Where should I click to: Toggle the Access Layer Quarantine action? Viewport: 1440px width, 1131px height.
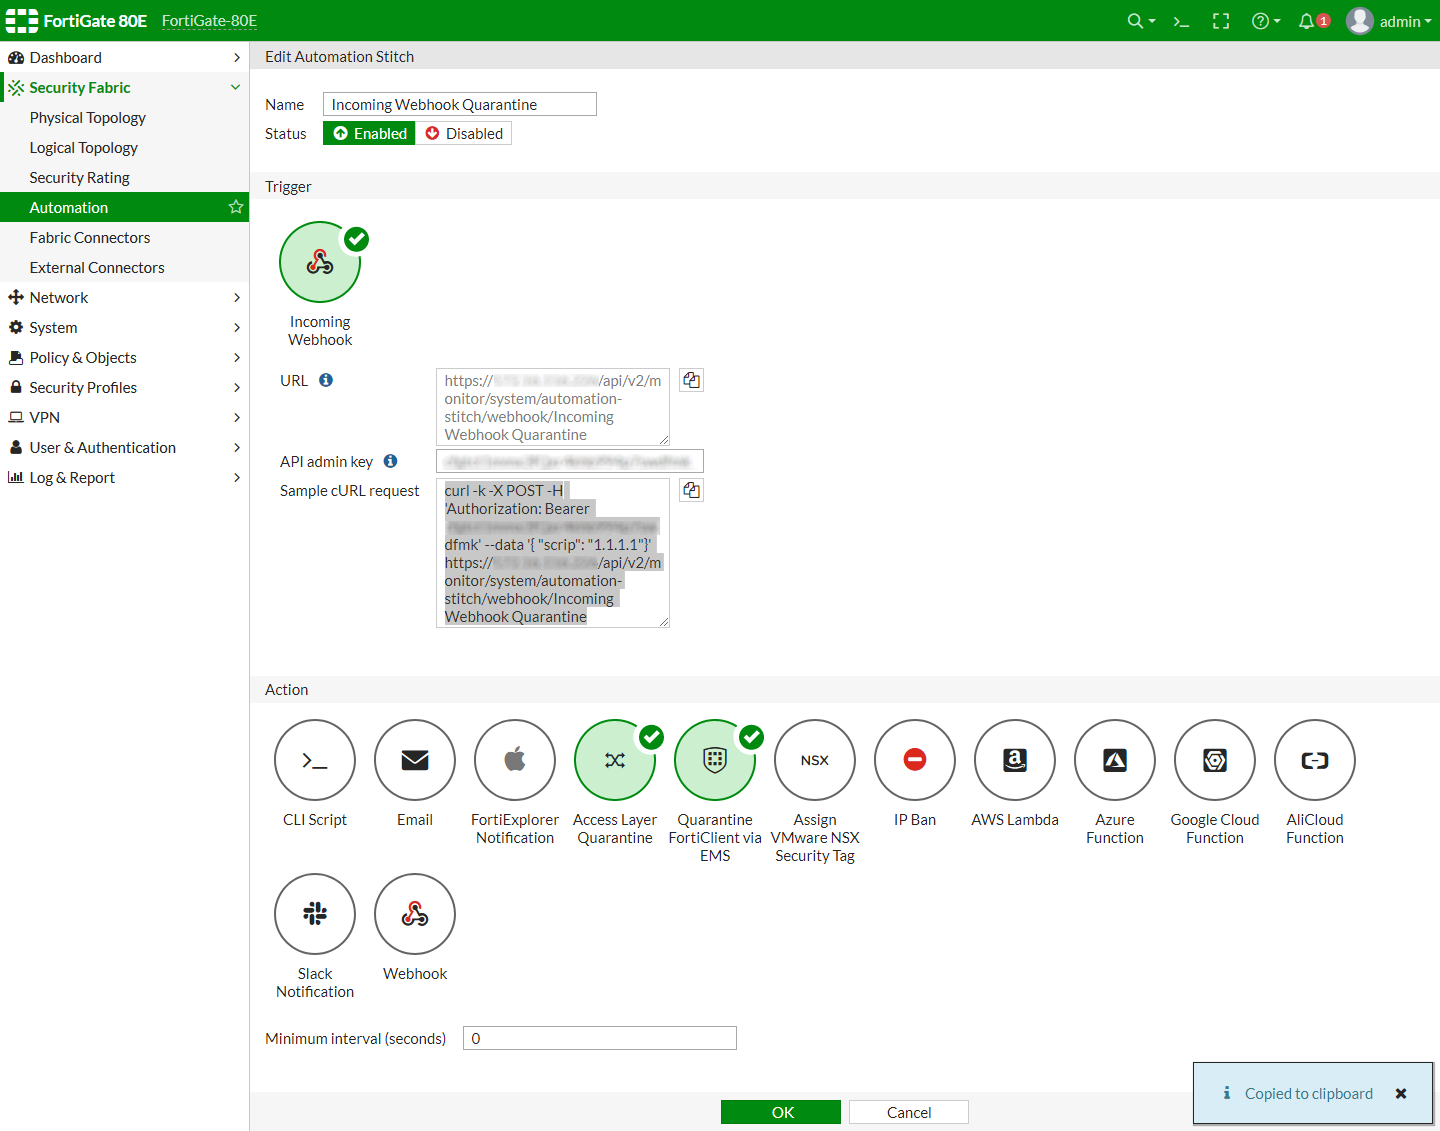coord(615,760)
